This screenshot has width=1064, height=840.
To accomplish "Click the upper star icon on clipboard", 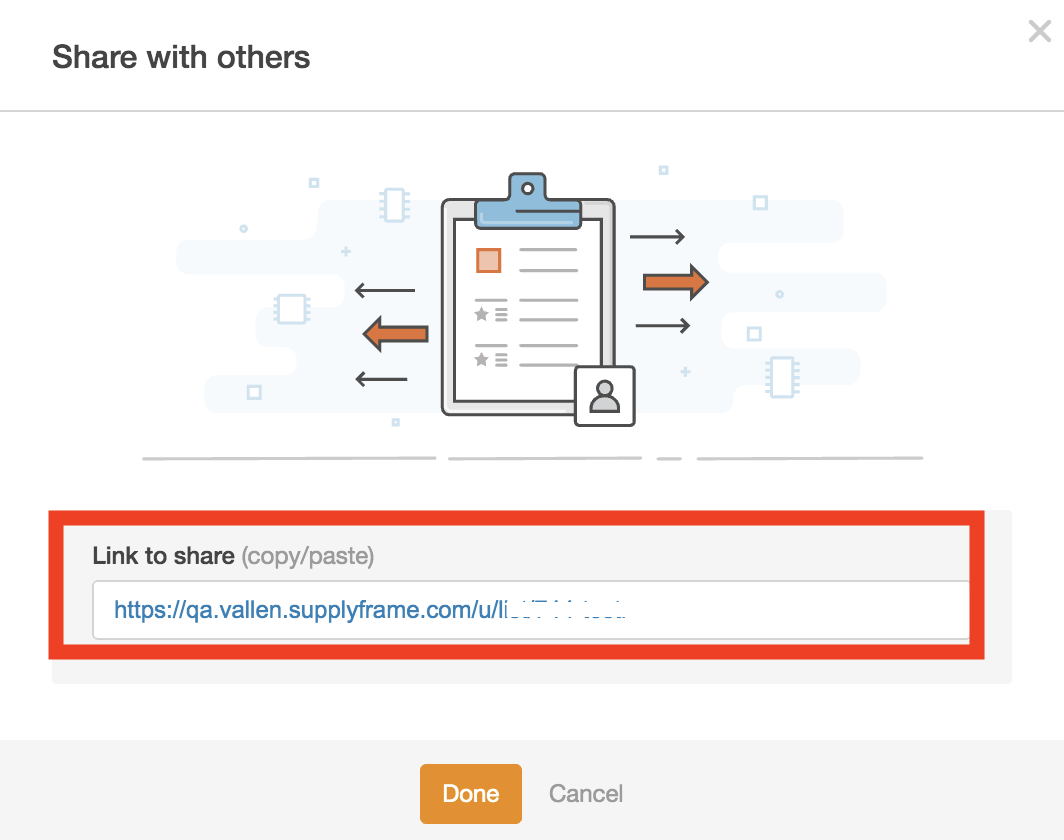I will pos(481,314).
